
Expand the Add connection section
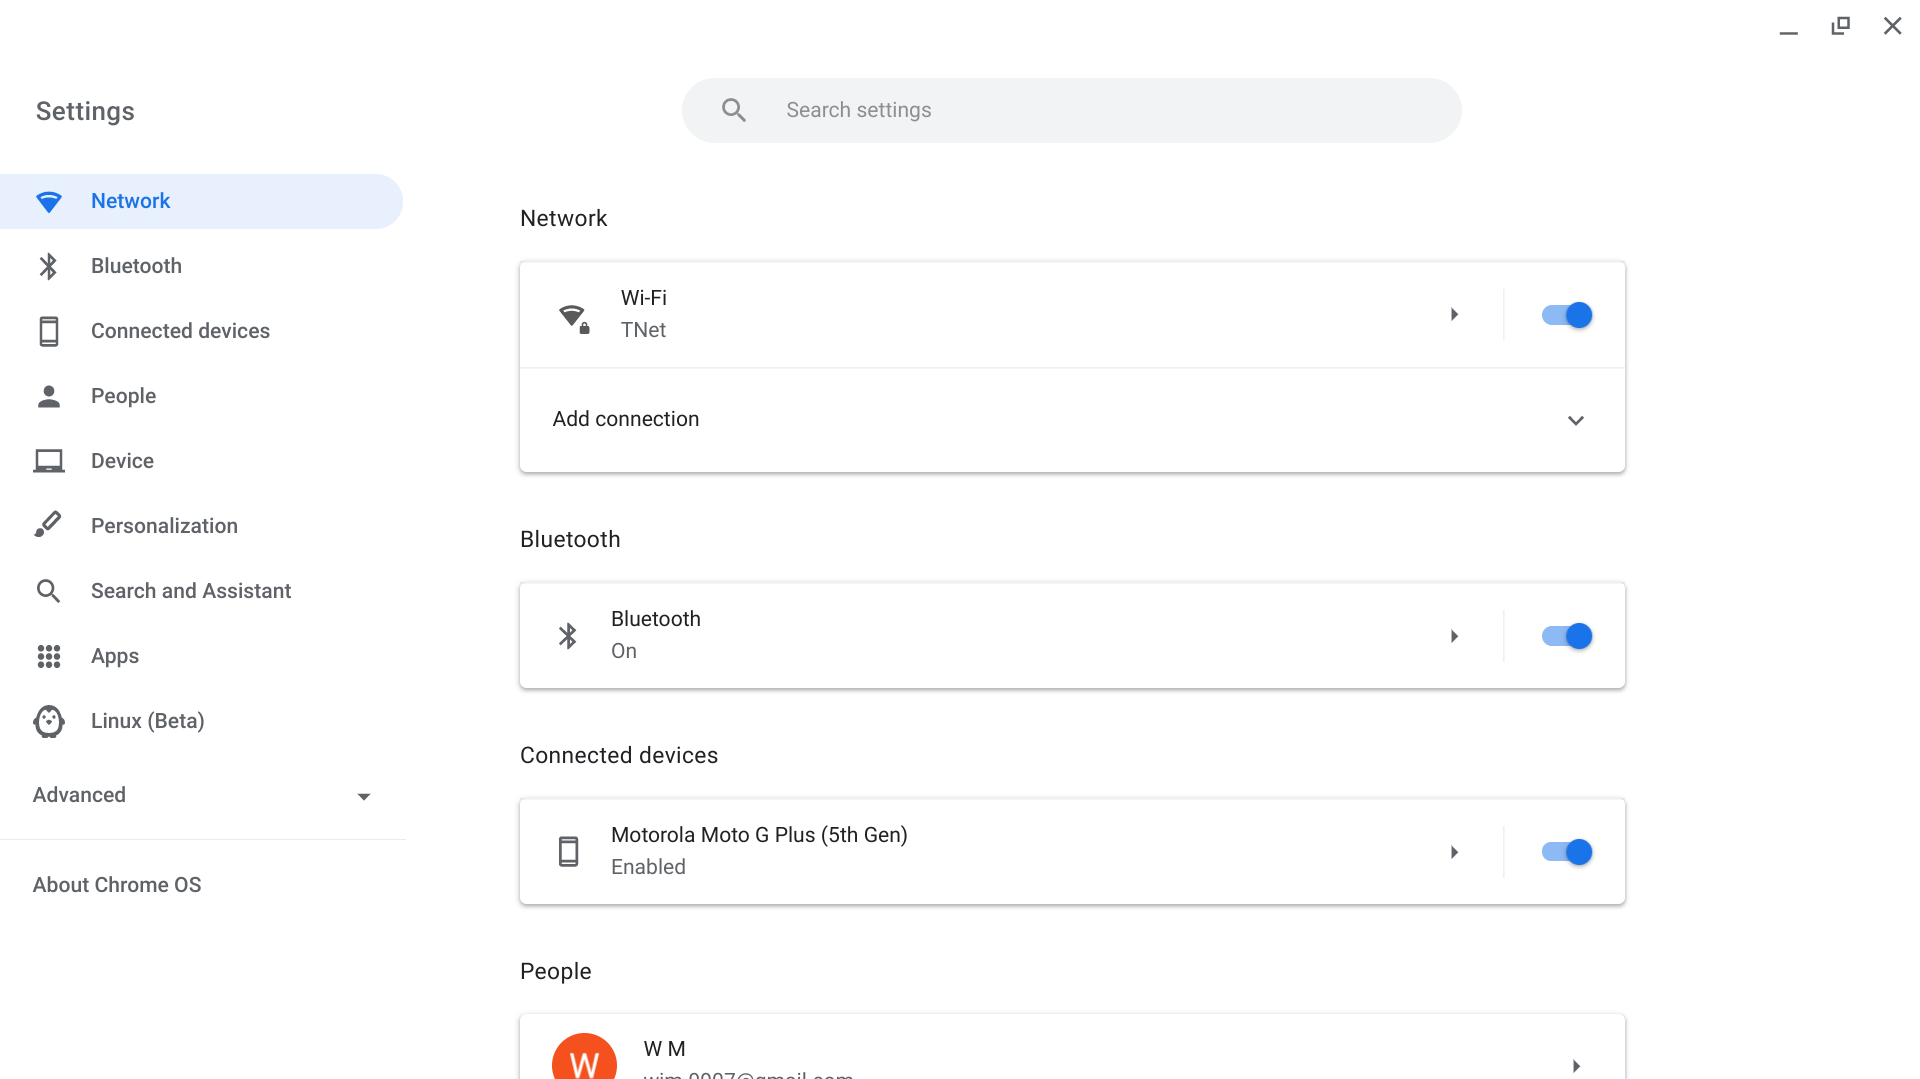[x=1575, y=420]
